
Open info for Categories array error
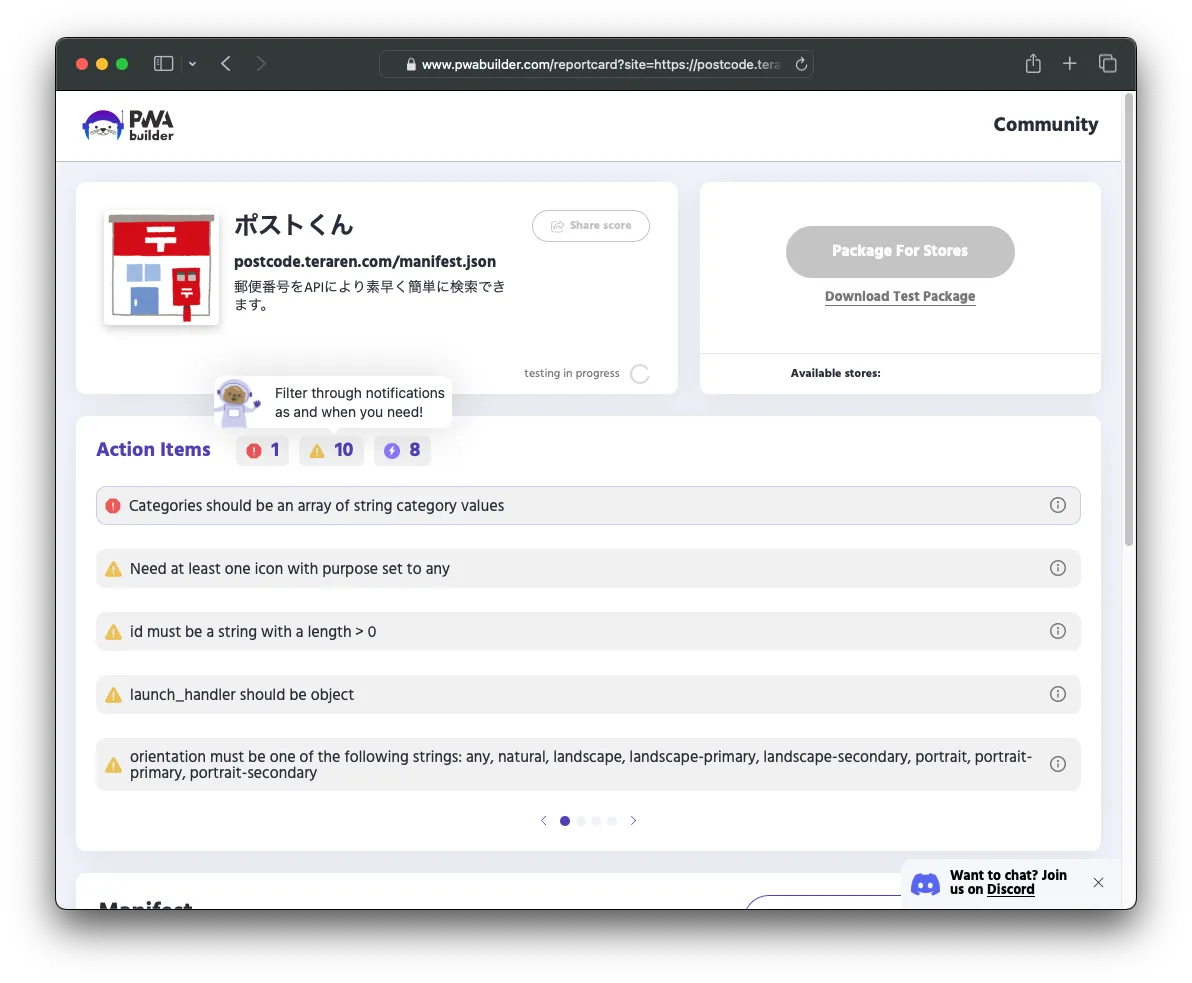(1057, 505)
